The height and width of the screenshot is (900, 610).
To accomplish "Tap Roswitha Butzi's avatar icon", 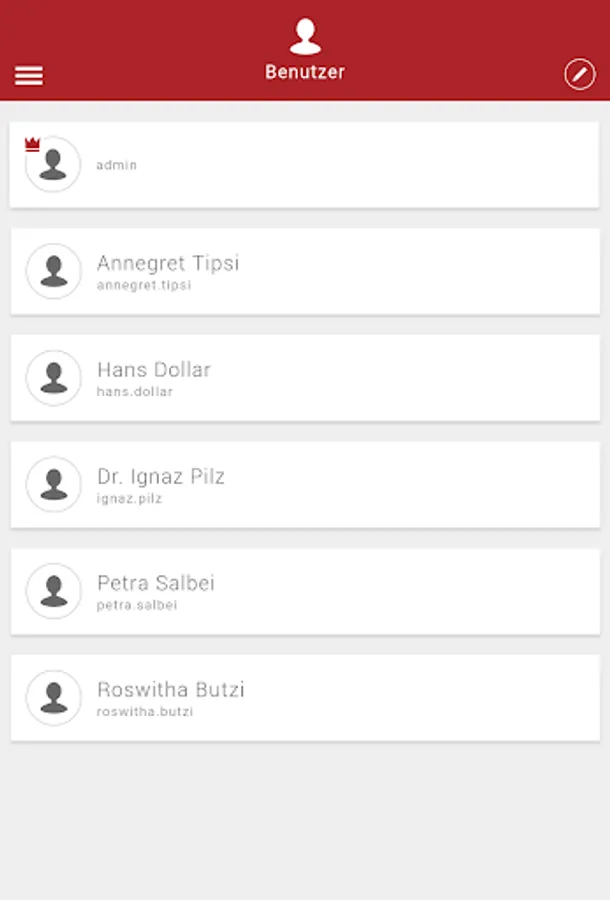I will point(53,697).
